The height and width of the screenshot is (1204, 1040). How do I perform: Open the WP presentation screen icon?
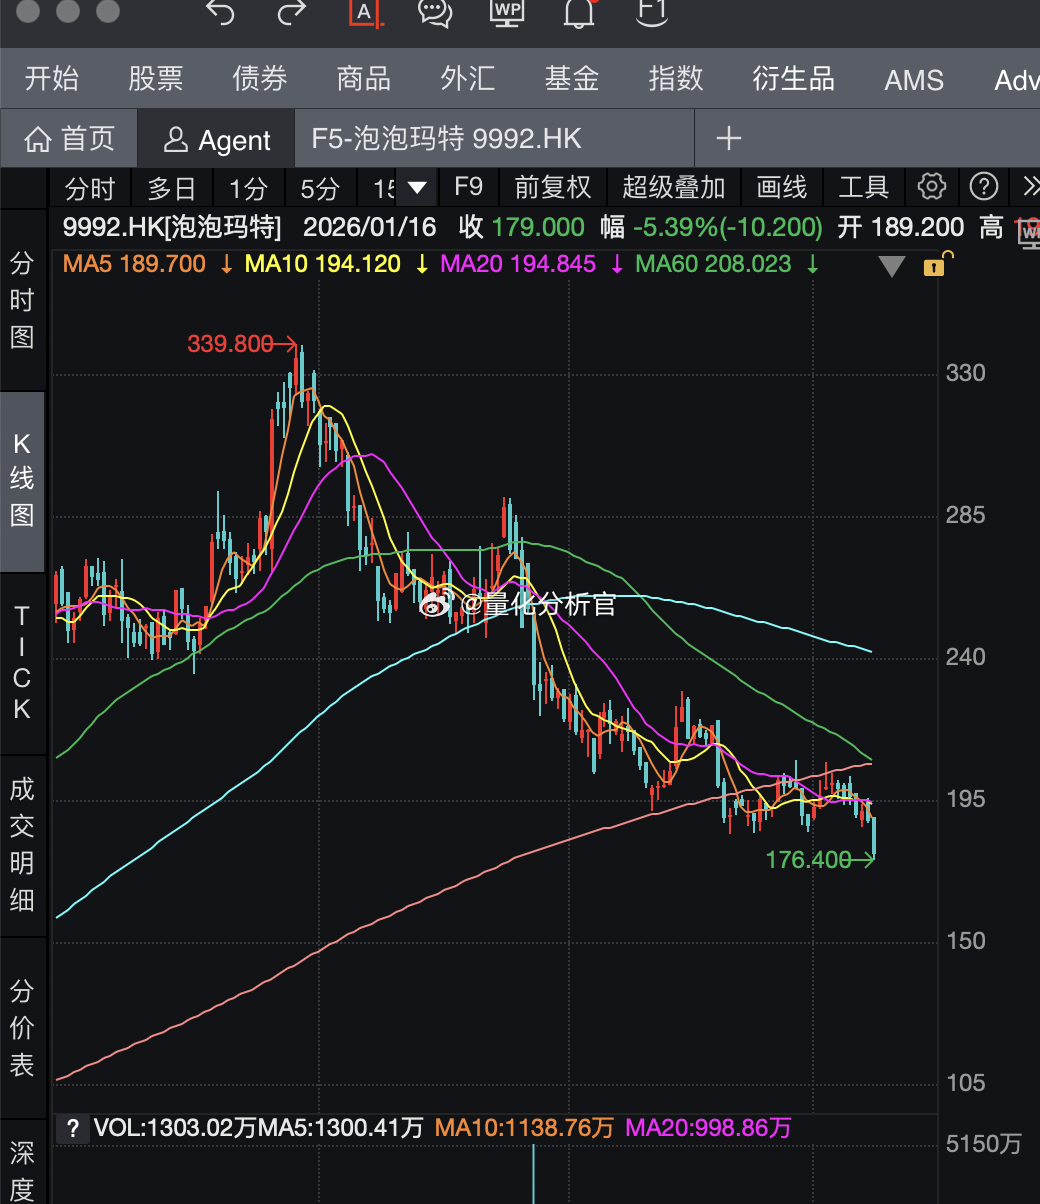click(x=508, y=12)
